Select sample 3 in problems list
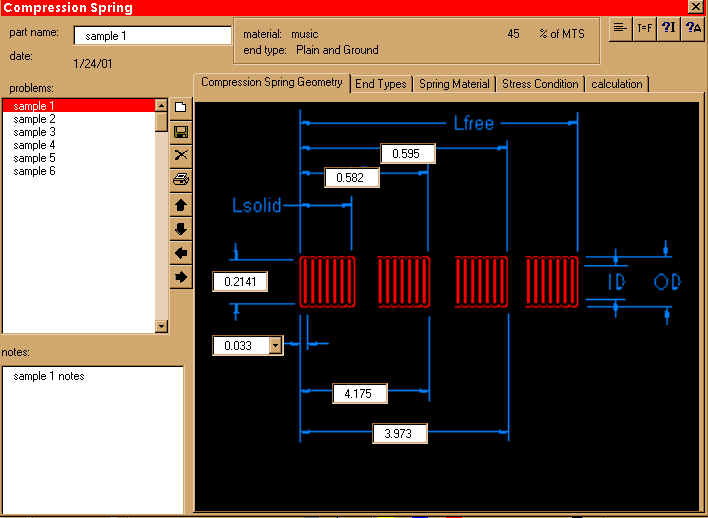This screenshot has height=518, width=708. (x=35, y=132)
